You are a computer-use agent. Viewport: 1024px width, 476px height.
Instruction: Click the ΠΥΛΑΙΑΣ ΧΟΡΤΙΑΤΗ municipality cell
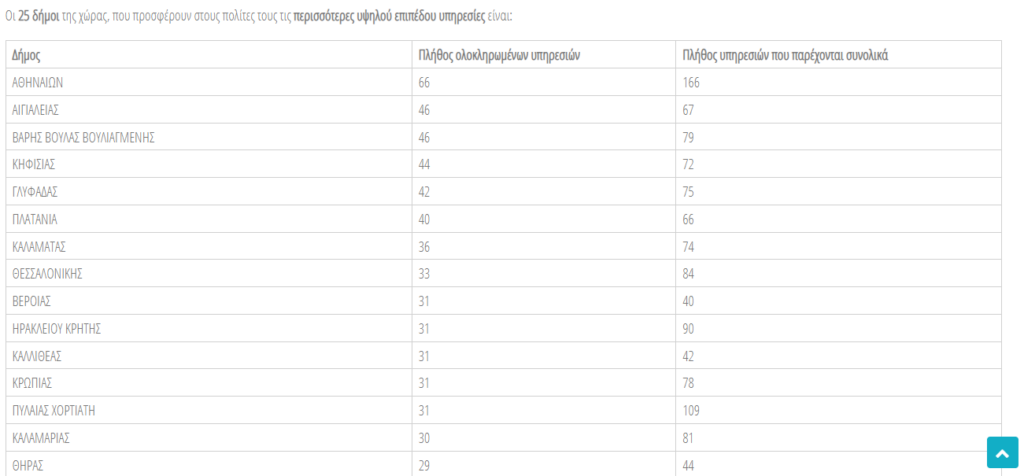point(210,410)
